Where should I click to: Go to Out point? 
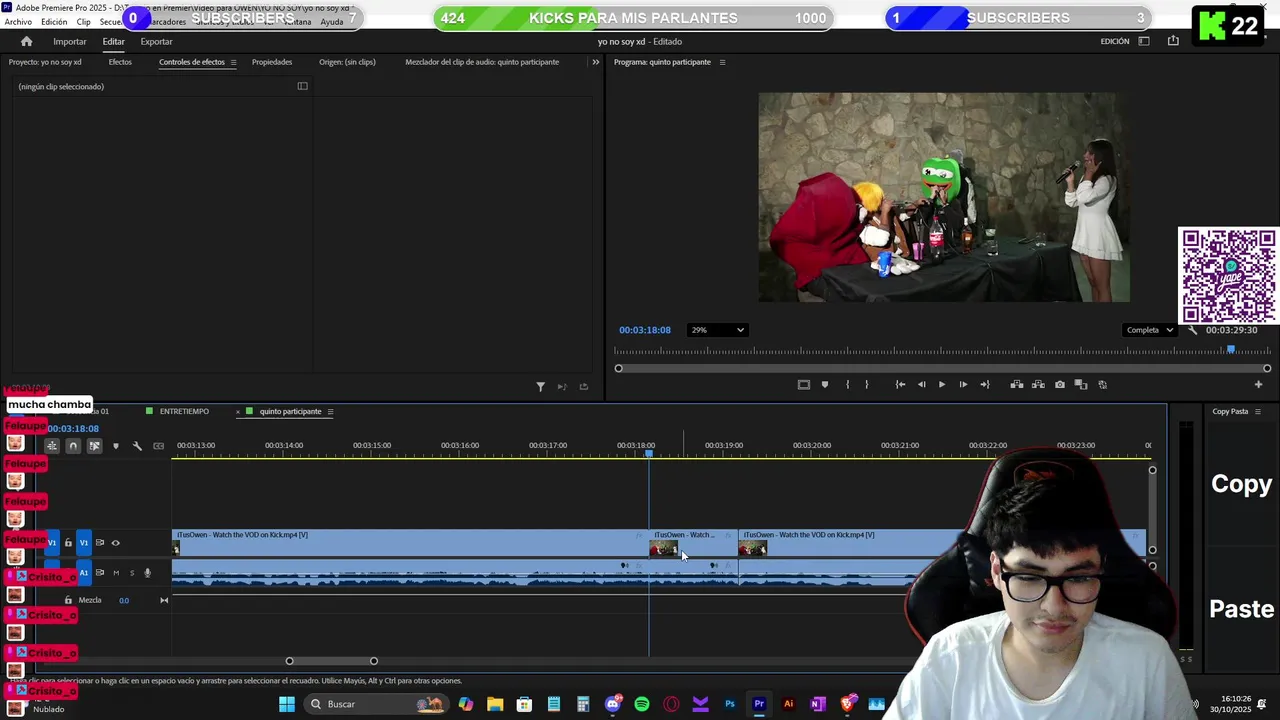click(x=985, y=385)
